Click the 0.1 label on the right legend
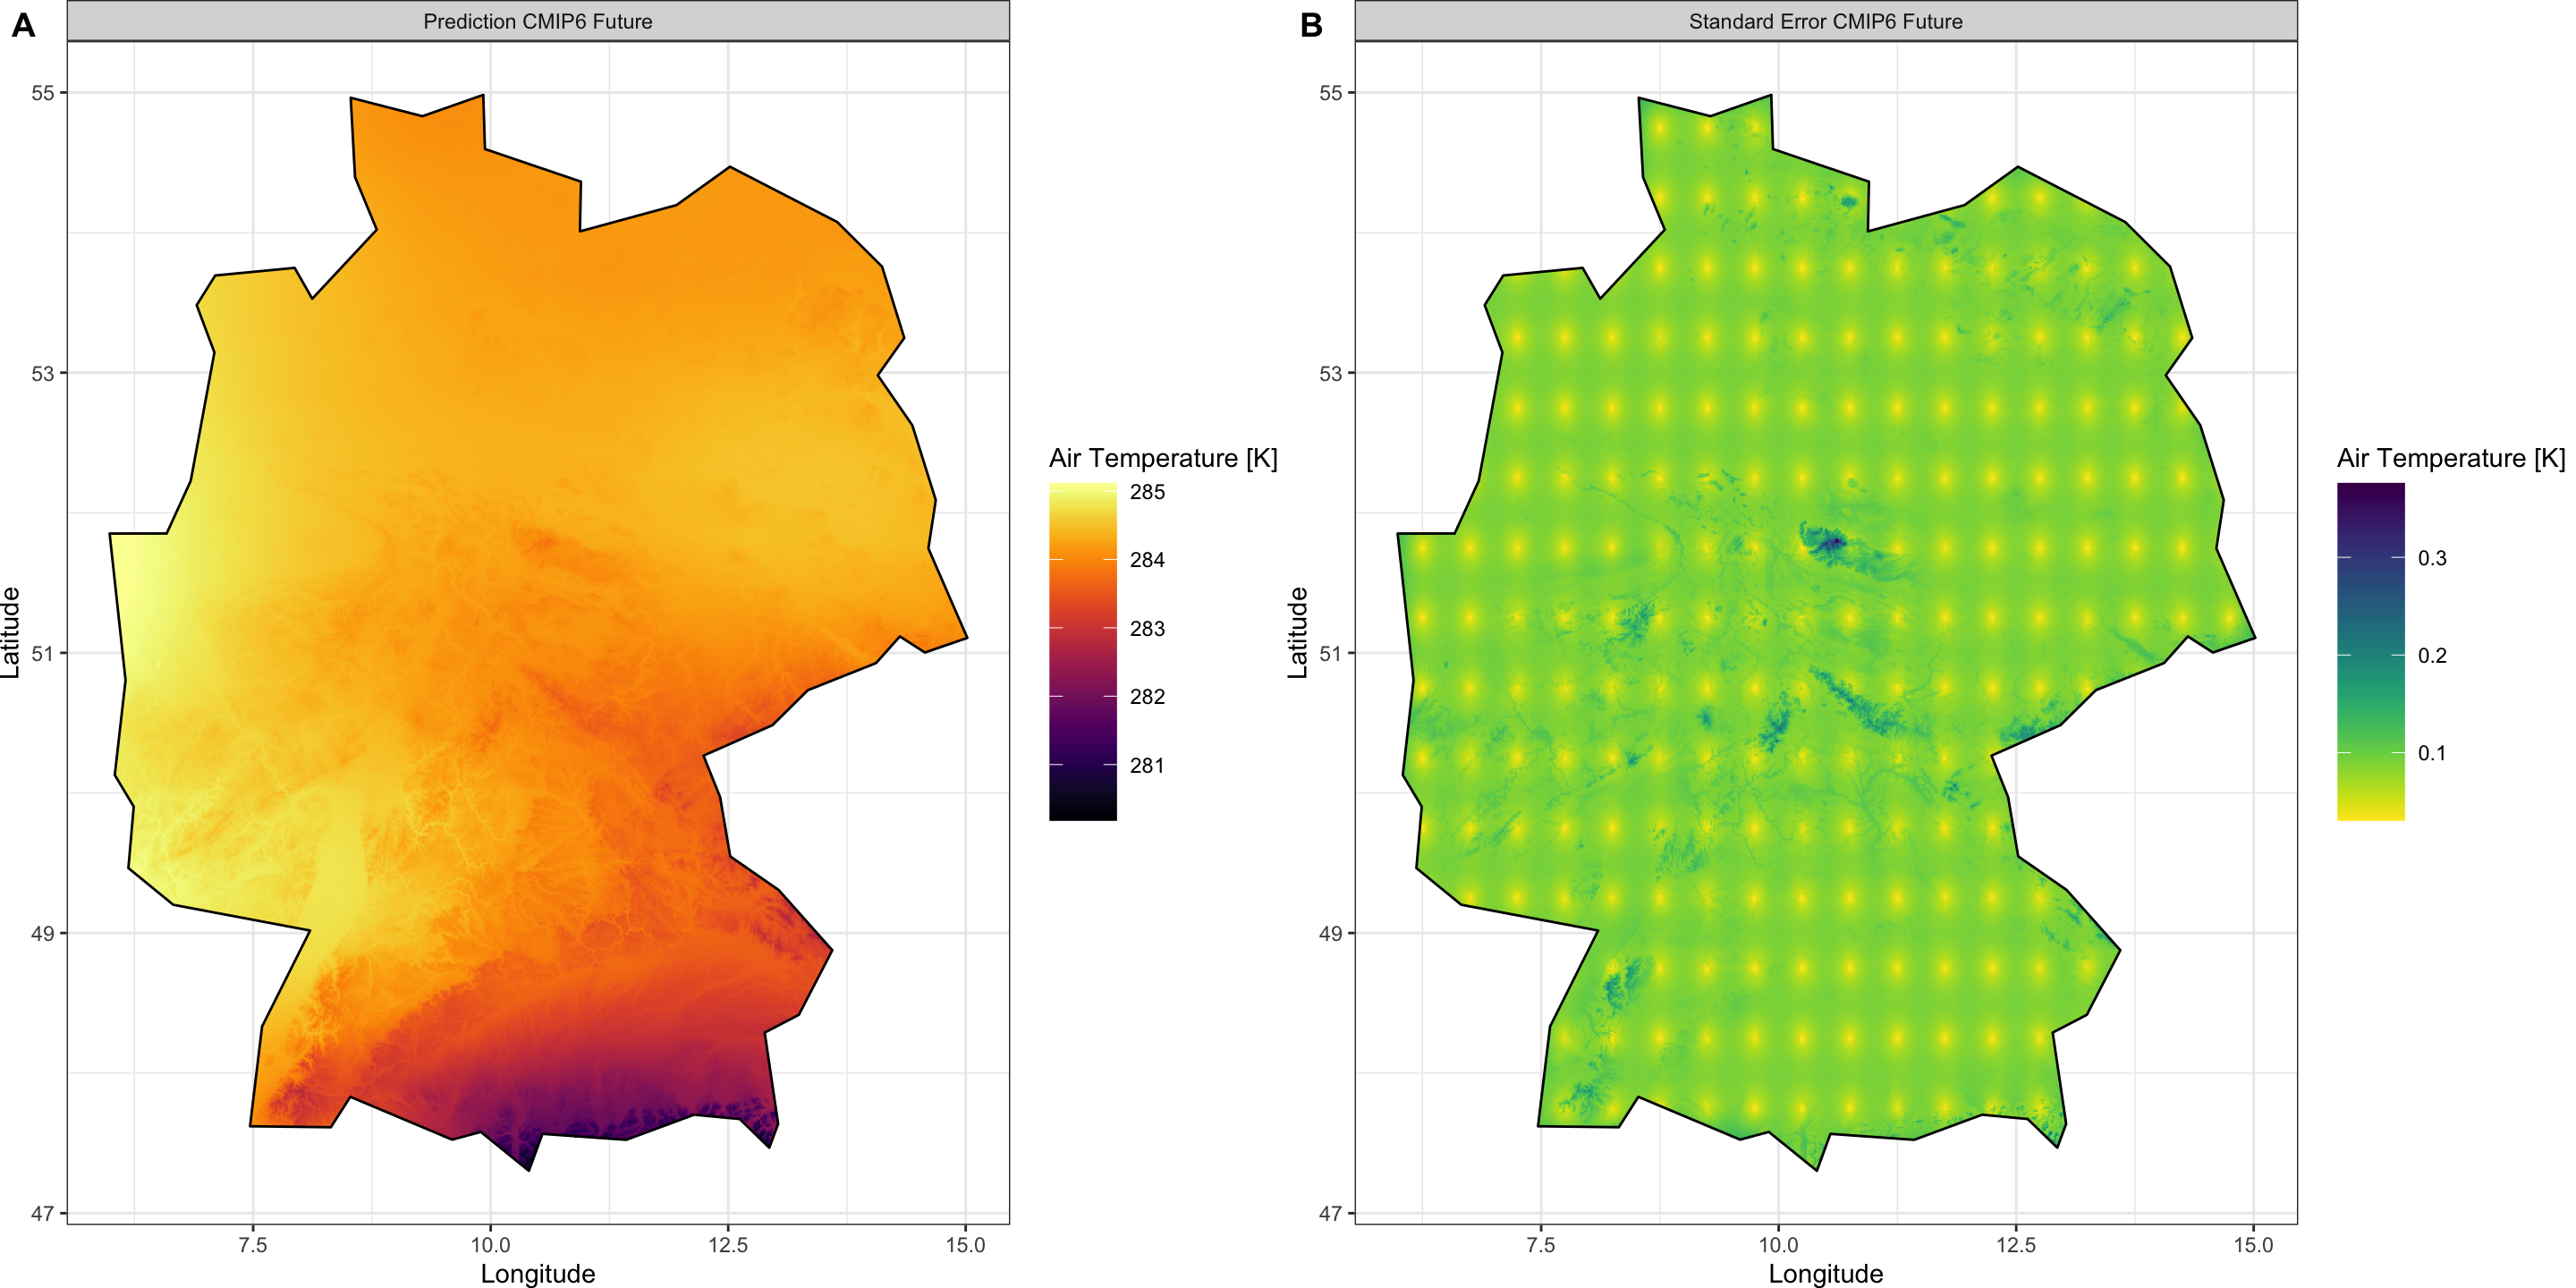Viewport: 2576px width, 1288px height. (2431, 753)
